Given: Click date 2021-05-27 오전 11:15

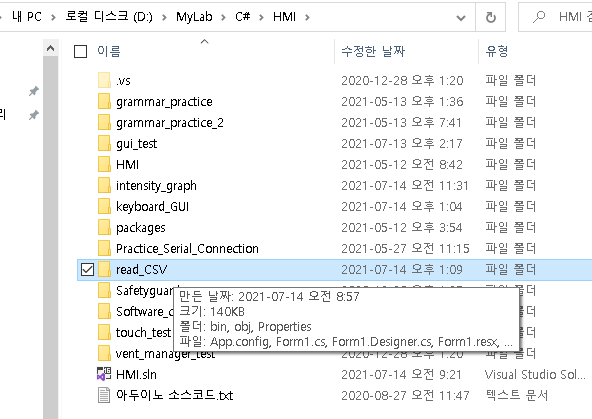Looking at the screenshot, I should (405, 248).
